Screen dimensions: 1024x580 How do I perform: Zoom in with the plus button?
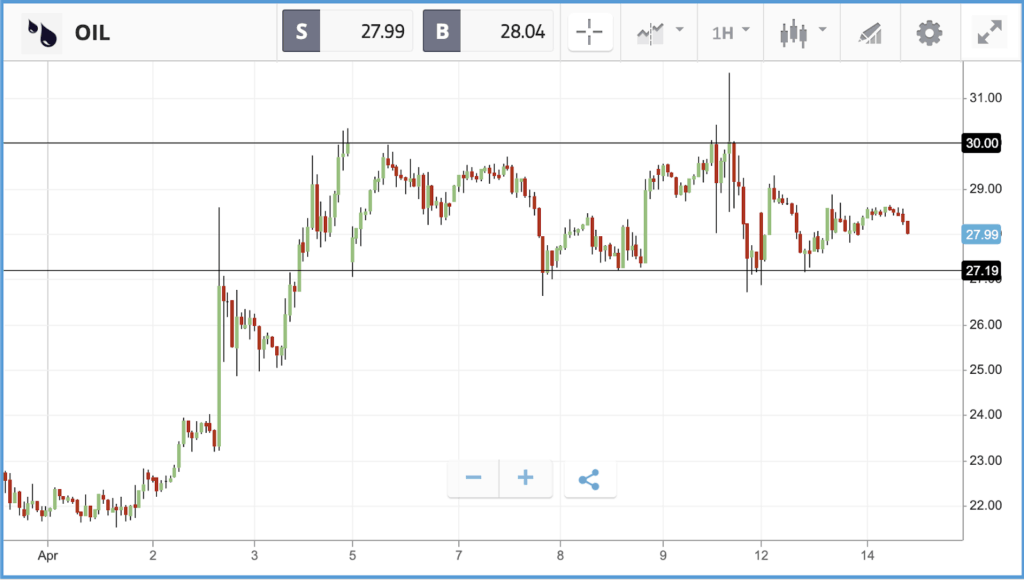point(526,479)
